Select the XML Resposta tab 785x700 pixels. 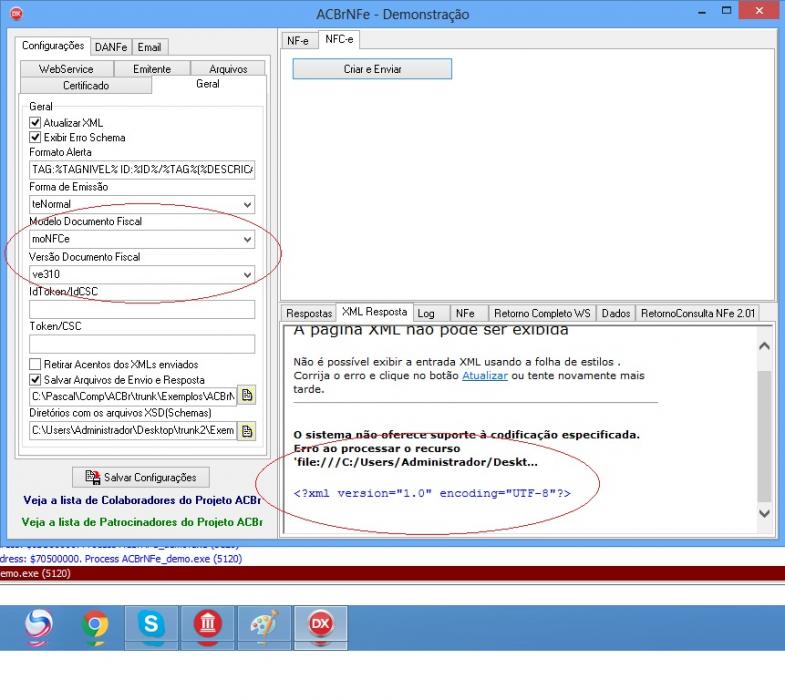[x=374, y=311]
